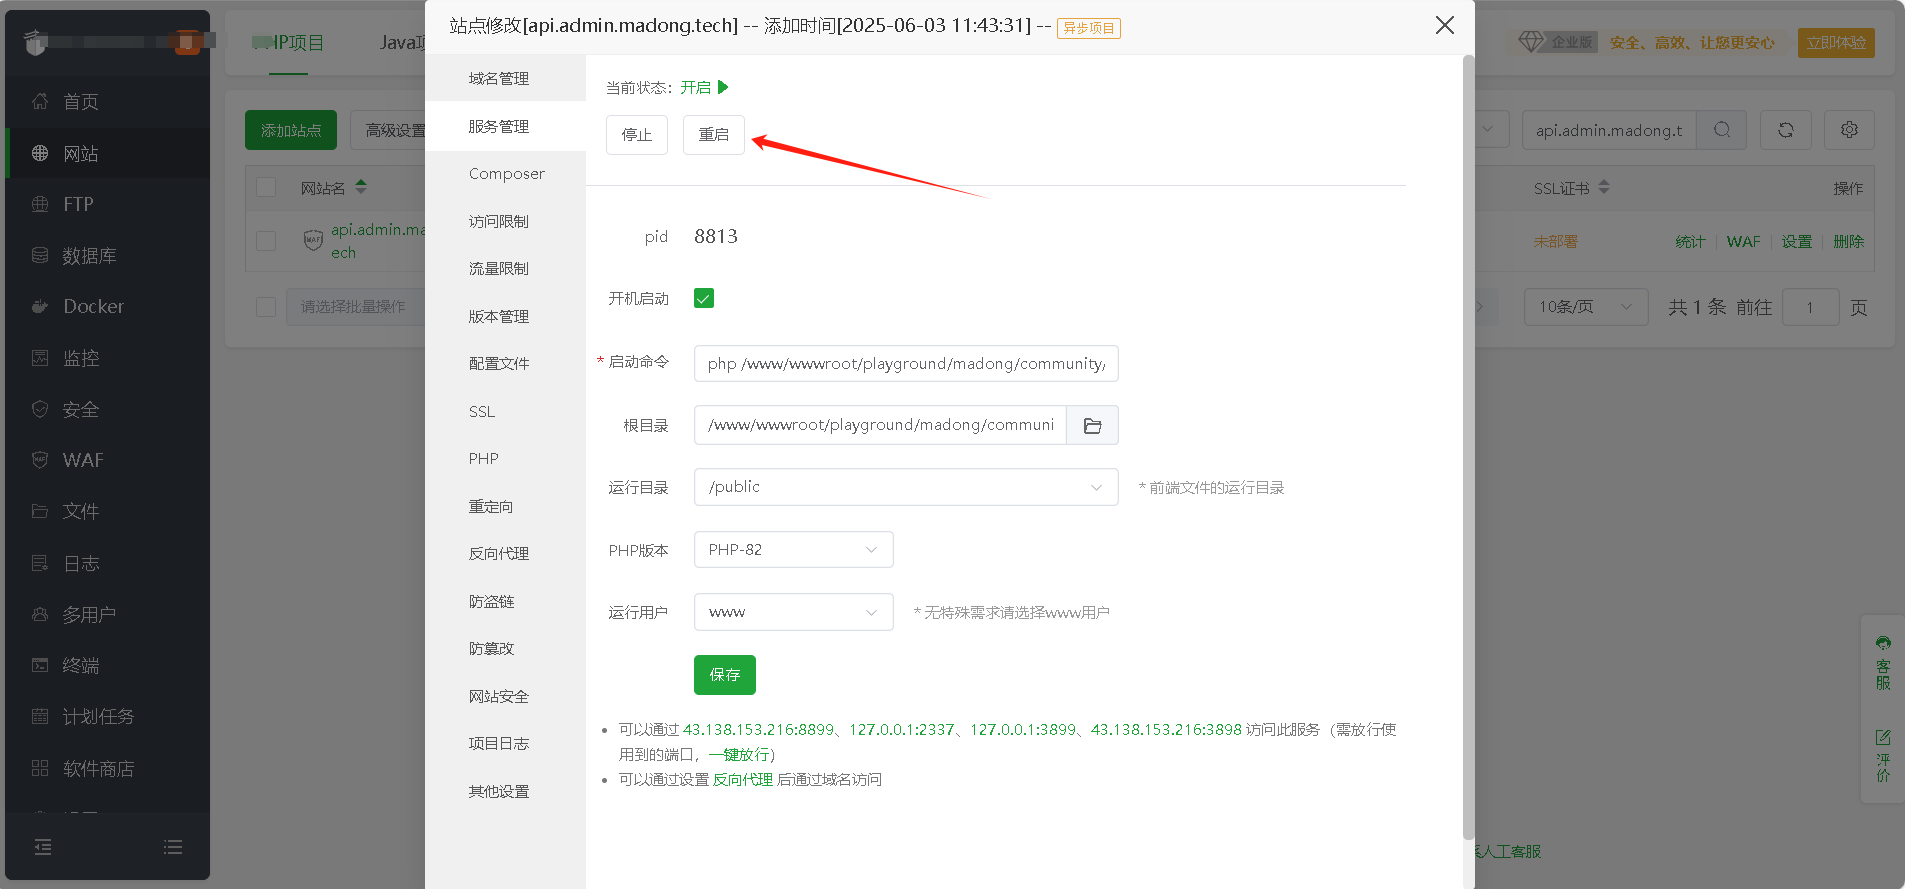The image size is (1905, 889).
Task: Switch to the Composer tab
Action: click(x=506, y=174)
